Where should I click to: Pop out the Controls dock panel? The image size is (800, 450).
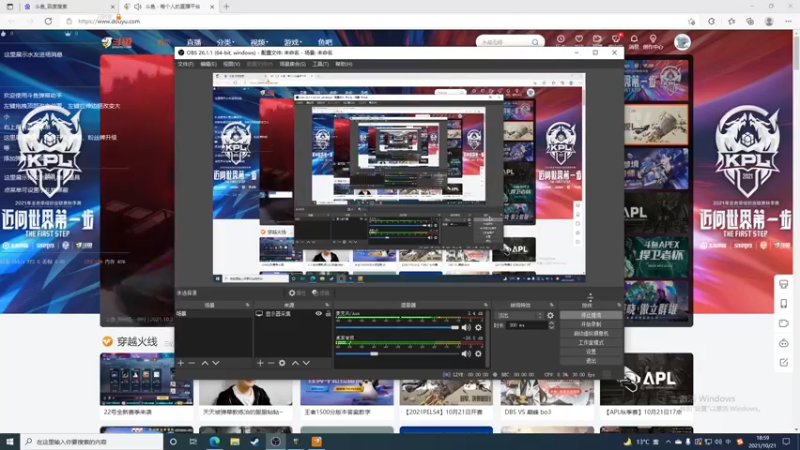[x=619, y=305]
